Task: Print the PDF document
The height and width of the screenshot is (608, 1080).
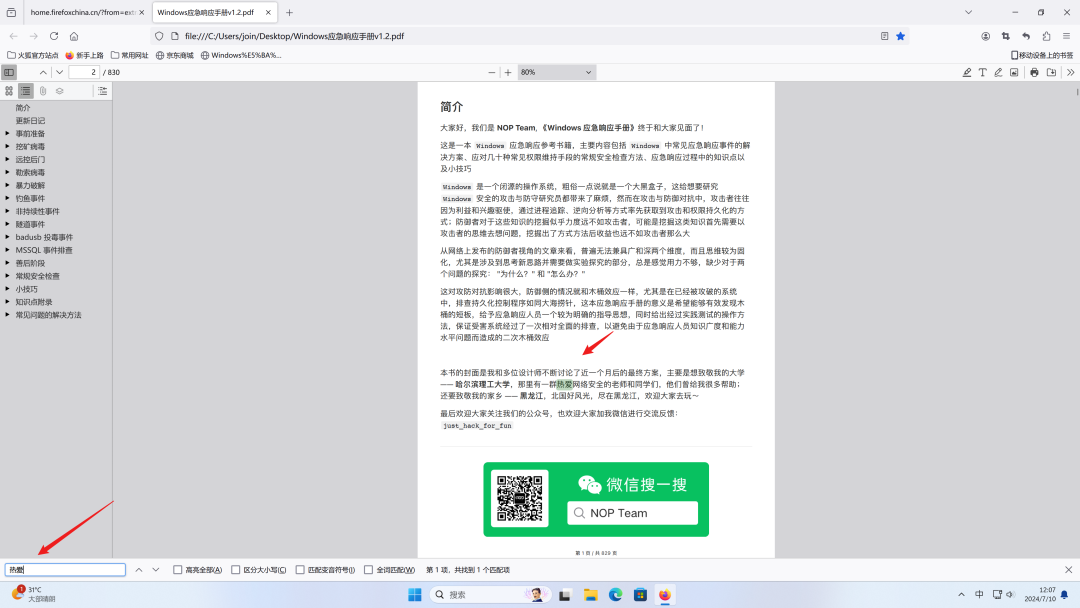Action: coord(1034,72)
